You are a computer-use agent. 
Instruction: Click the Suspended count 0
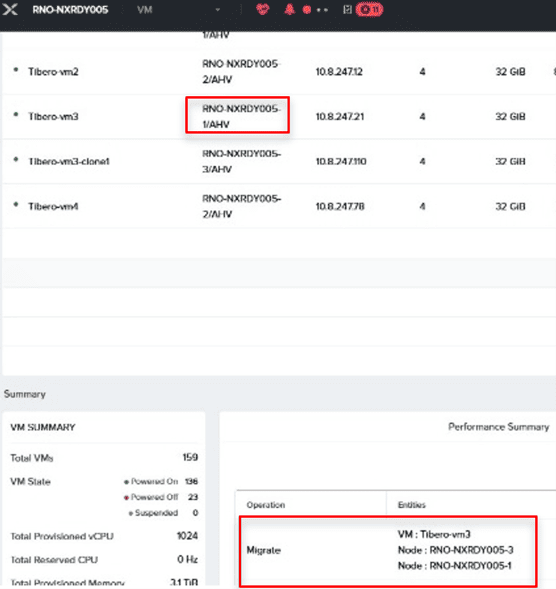[x=195, y=513]
